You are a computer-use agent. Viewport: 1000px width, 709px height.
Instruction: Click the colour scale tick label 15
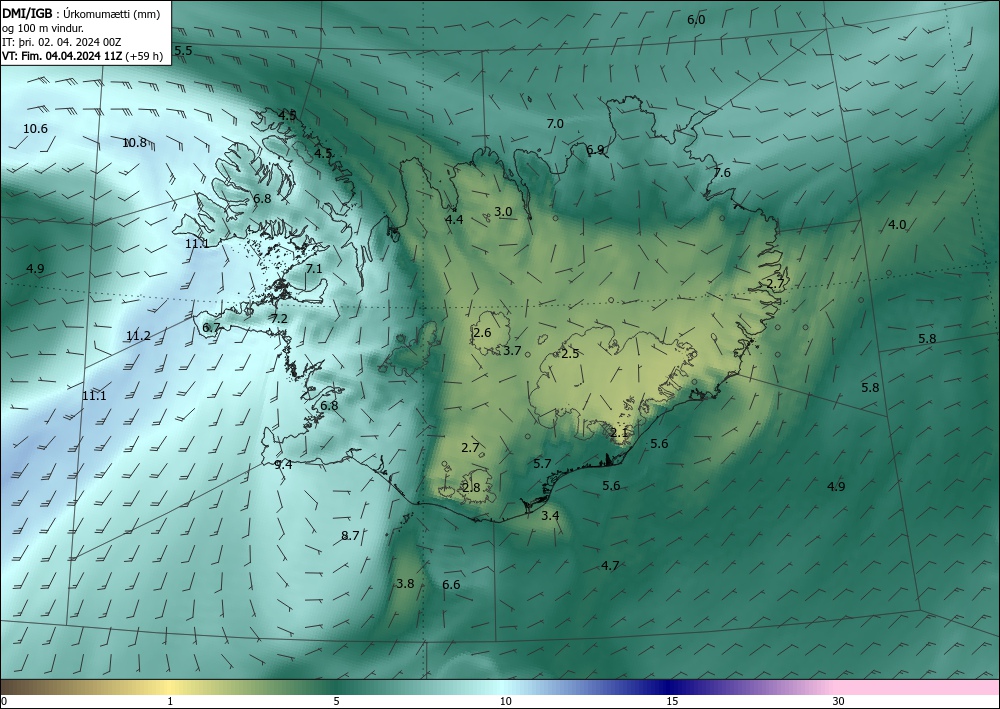tap(672, 702)
